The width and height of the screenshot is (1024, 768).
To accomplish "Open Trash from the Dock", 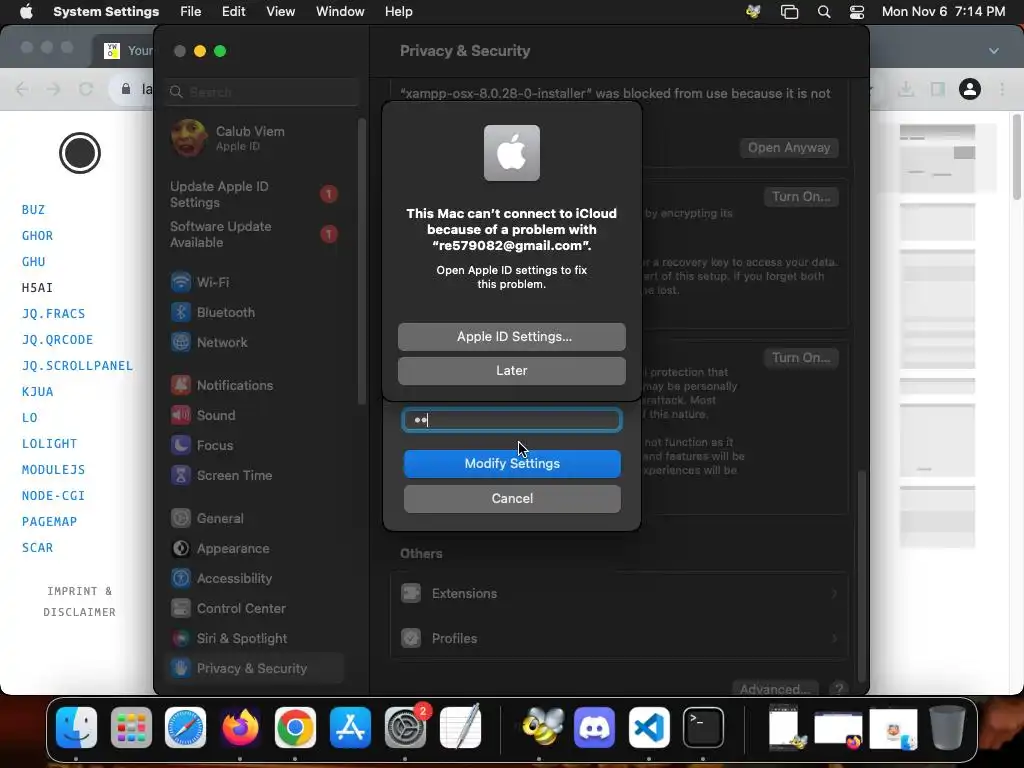I will [948, 727].
